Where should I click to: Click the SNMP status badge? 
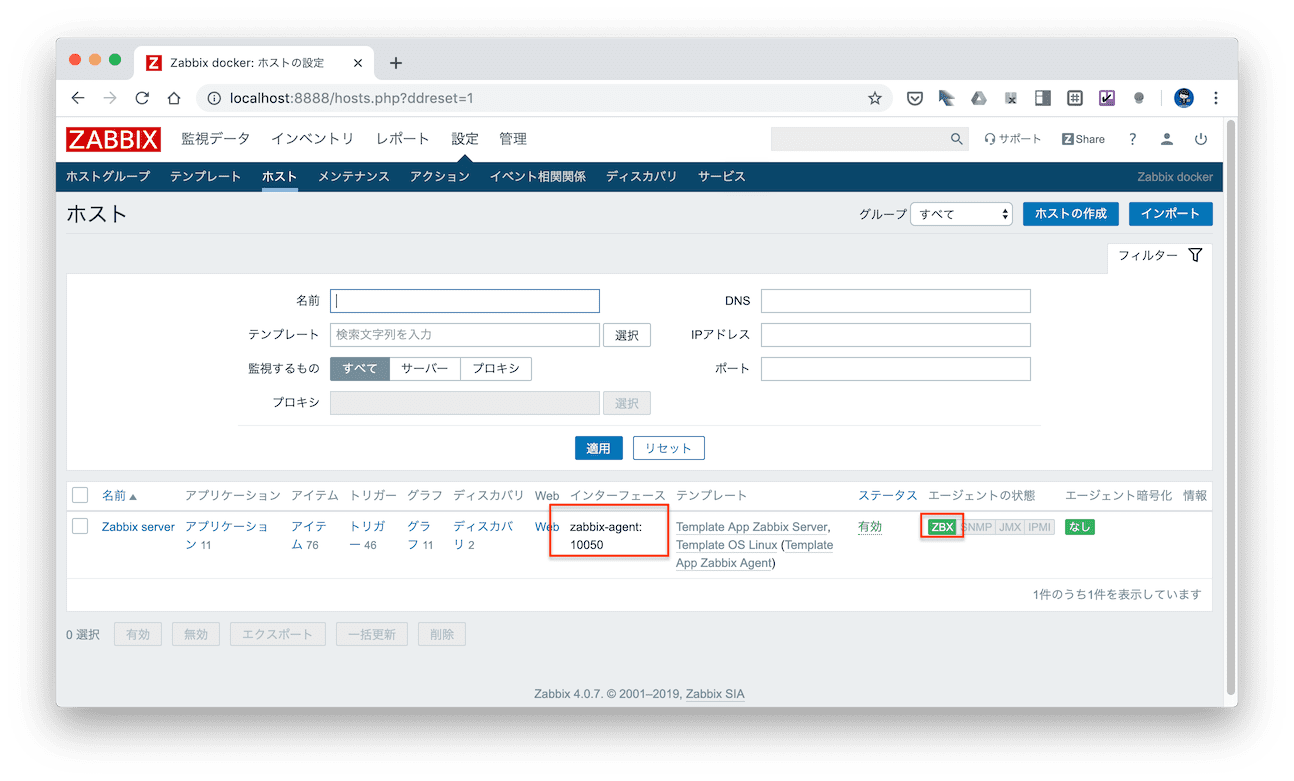tap(976, 527)
